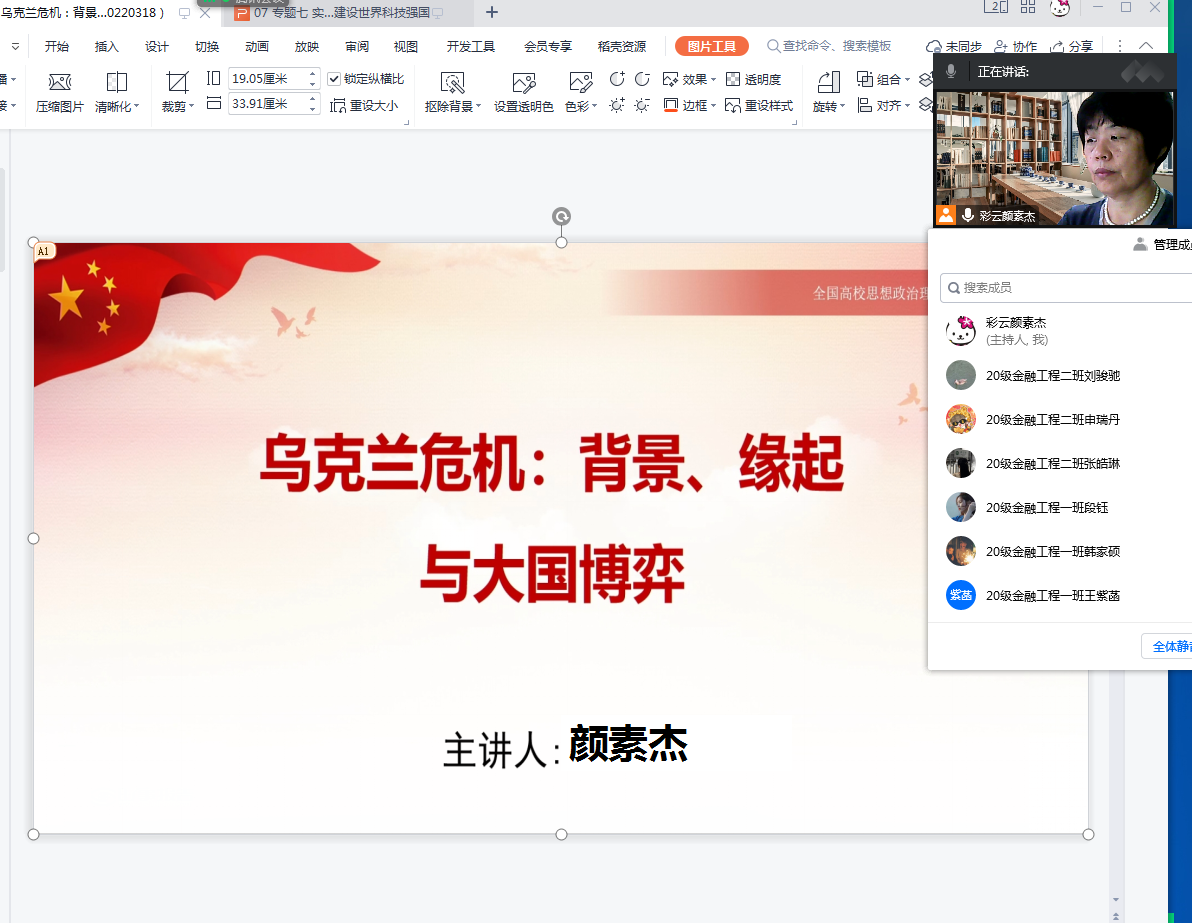
Task: Toggle the microphone in the 正在讲话 bar
Action: [x=951, y=71]
